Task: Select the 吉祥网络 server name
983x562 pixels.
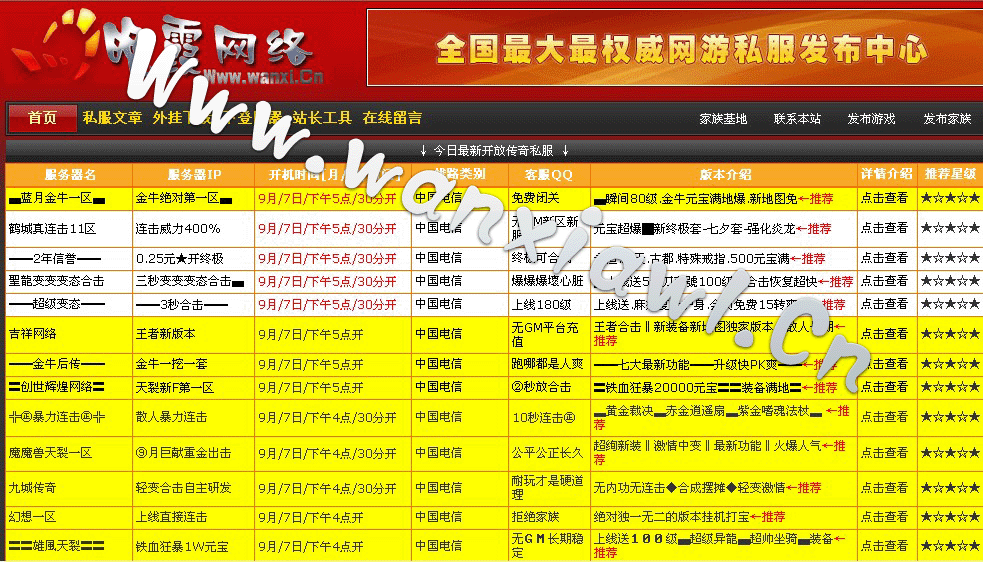Action: (x=32, y=334)
